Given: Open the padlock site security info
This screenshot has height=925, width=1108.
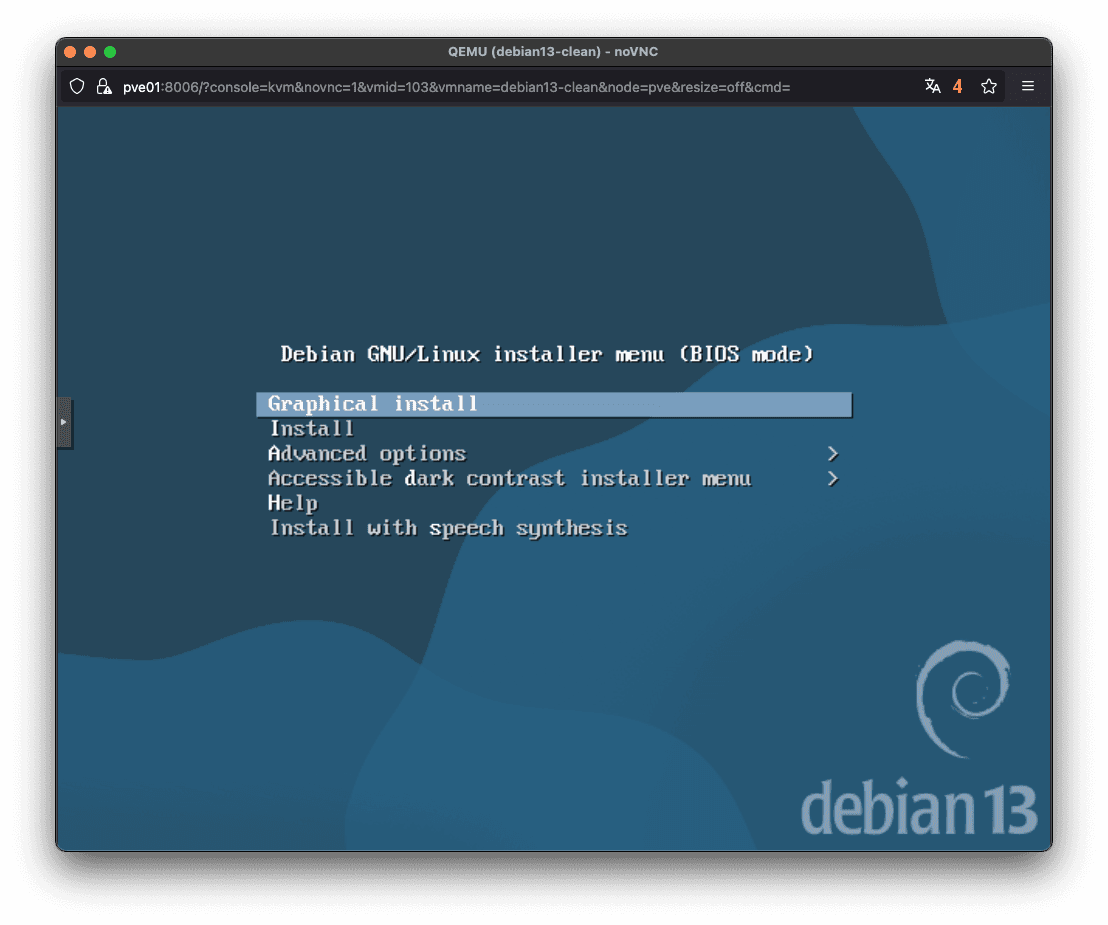Looking at the screenshot, I should tap(104, 86).
